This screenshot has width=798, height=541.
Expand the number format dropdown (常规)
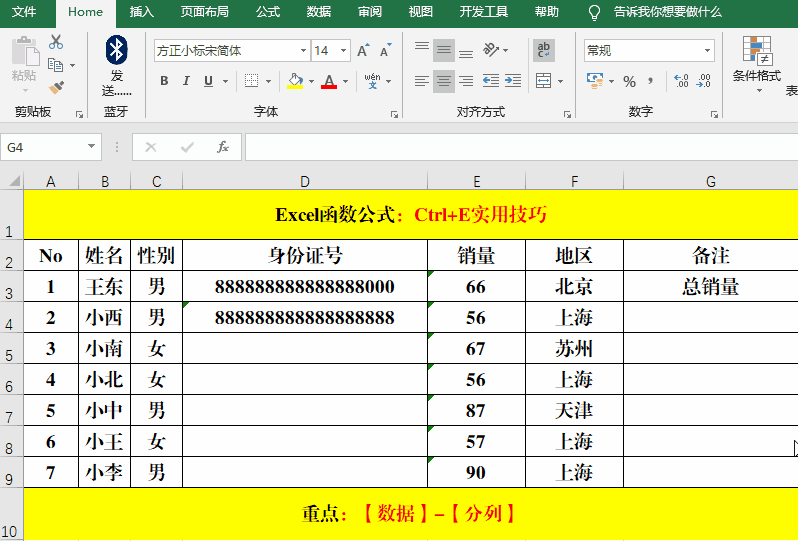(x=707, y=50)
